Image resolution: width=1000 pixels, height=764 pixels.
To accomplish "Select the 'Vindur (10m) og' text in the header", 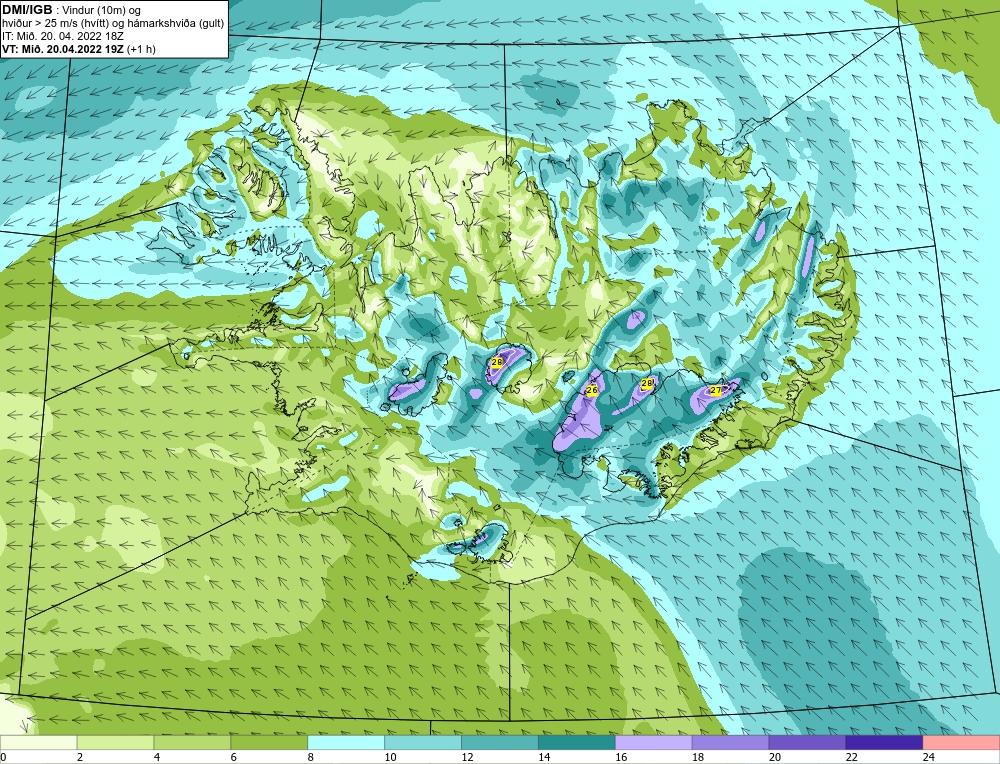I will coord(101,10).
